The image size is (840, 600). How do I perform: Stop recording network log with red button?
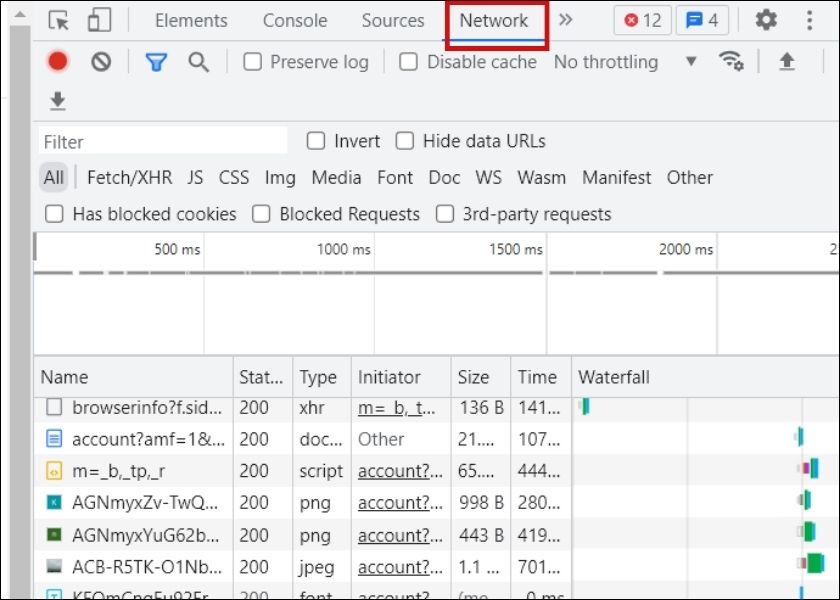click(x=58, y=62)
